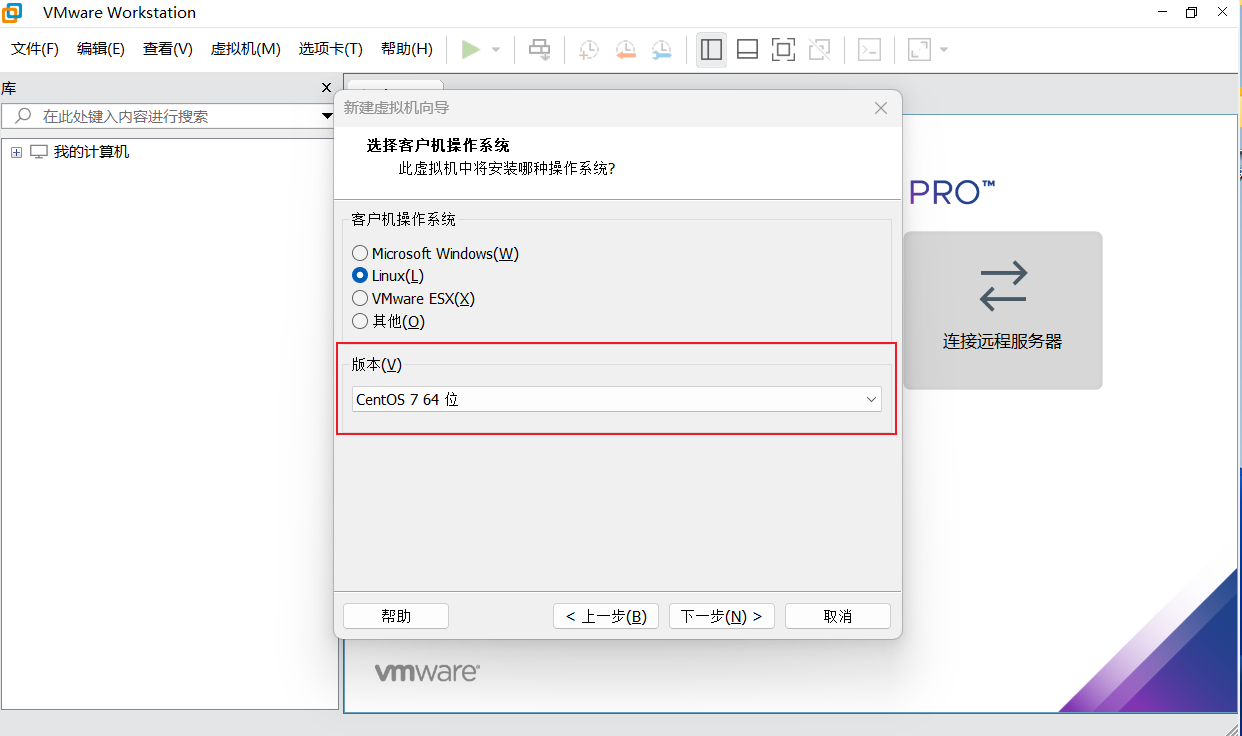Open the Tabs menu 选项卡(T)
The height and width of the screenshot is (736, 1242).
pos(331,49)
